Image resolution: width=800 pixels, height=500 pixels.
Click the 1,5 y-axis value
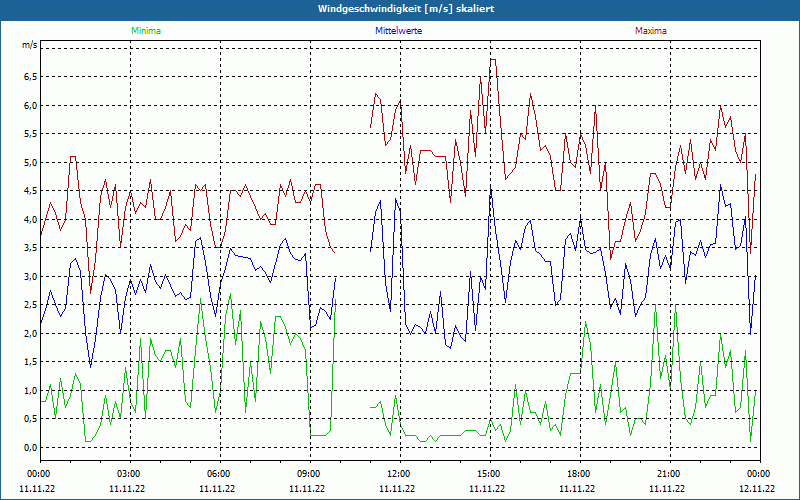click(x=30, y=362)
